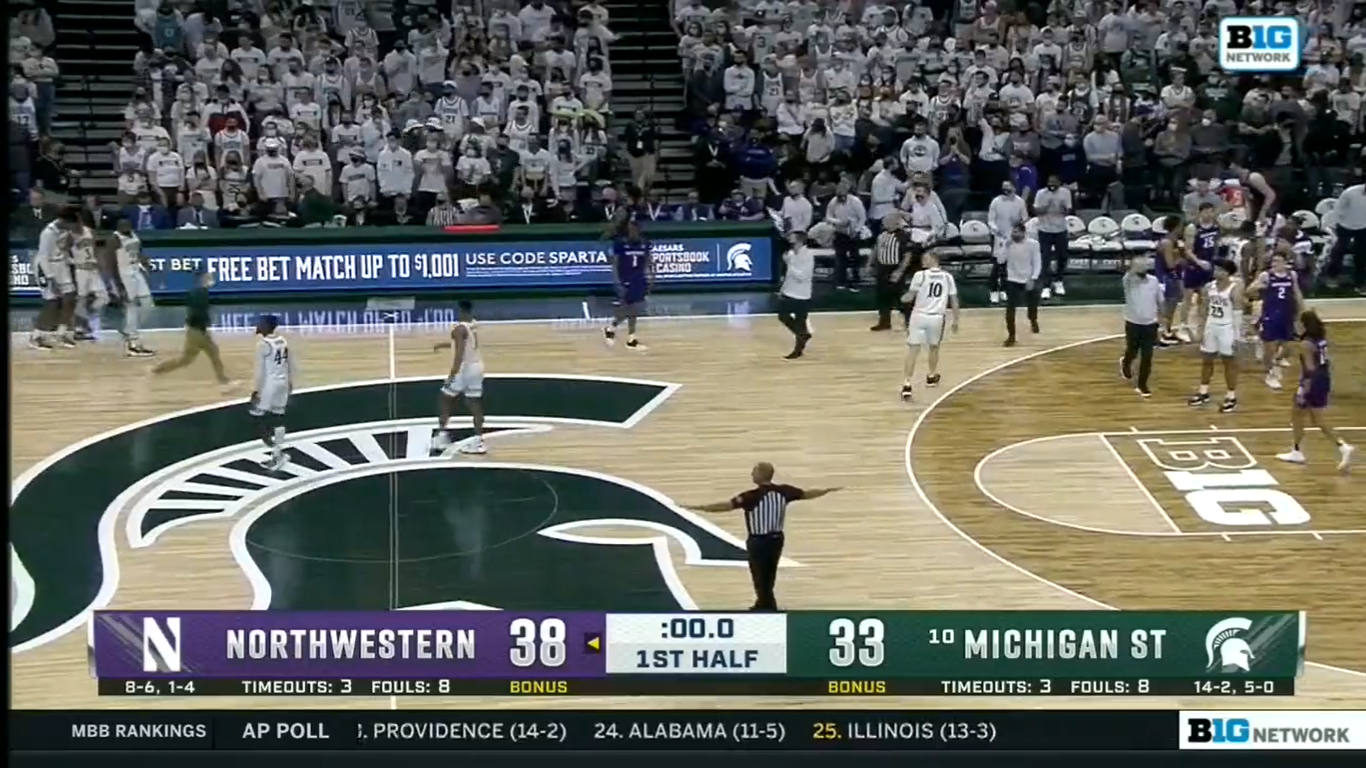The height and width of the screenshot is (768, 1366).
Task: Click the Caesars Sportsbook logo on ad board
Action: (686, 257)
